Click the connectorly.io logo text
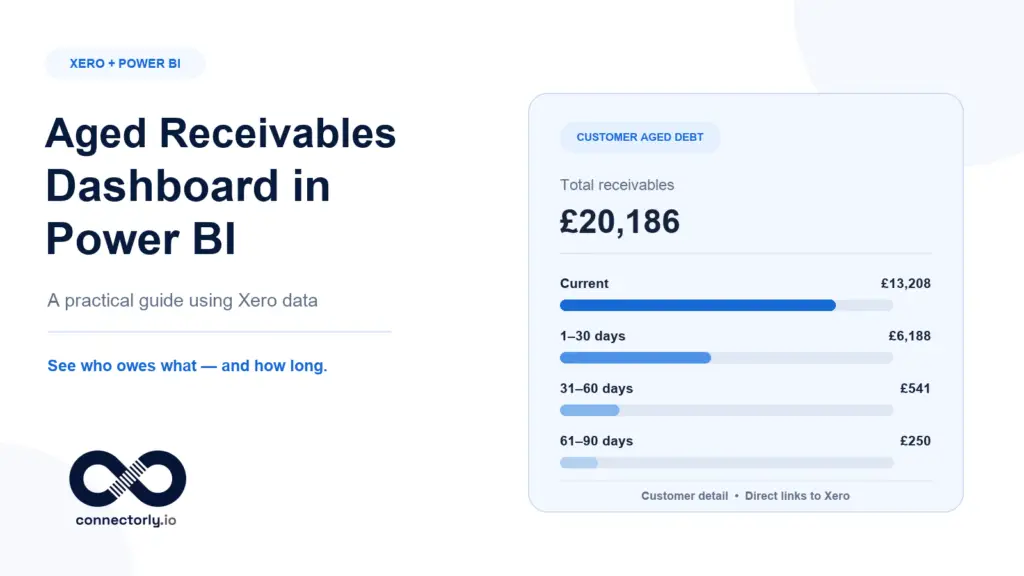Screen dimensions: 1024x576 tap(126, 520)
